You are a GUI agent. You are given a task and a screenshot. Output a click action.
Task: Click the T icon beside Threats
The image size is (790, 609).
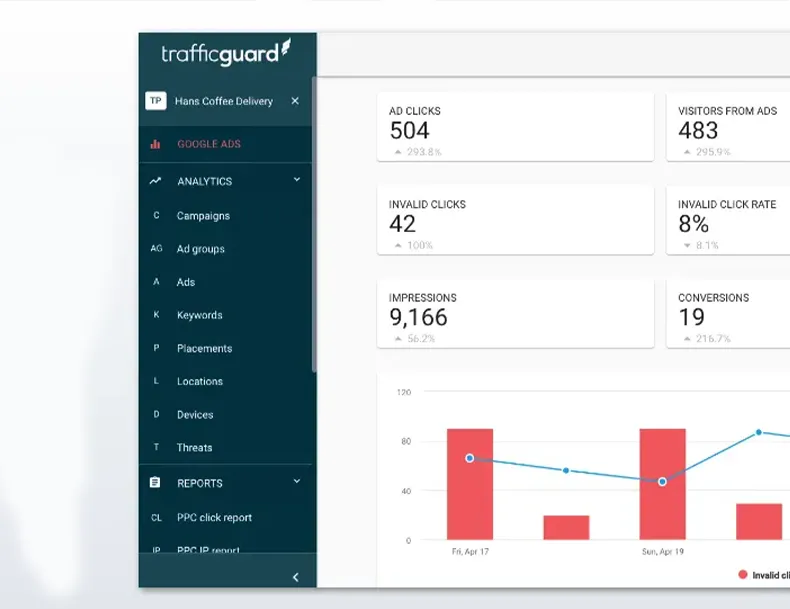156,447
